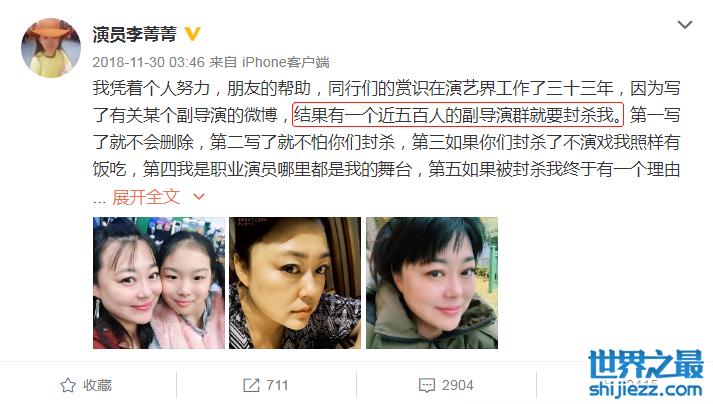Click the 世界之最 watermark logo
713x404 pixels.
646,365
